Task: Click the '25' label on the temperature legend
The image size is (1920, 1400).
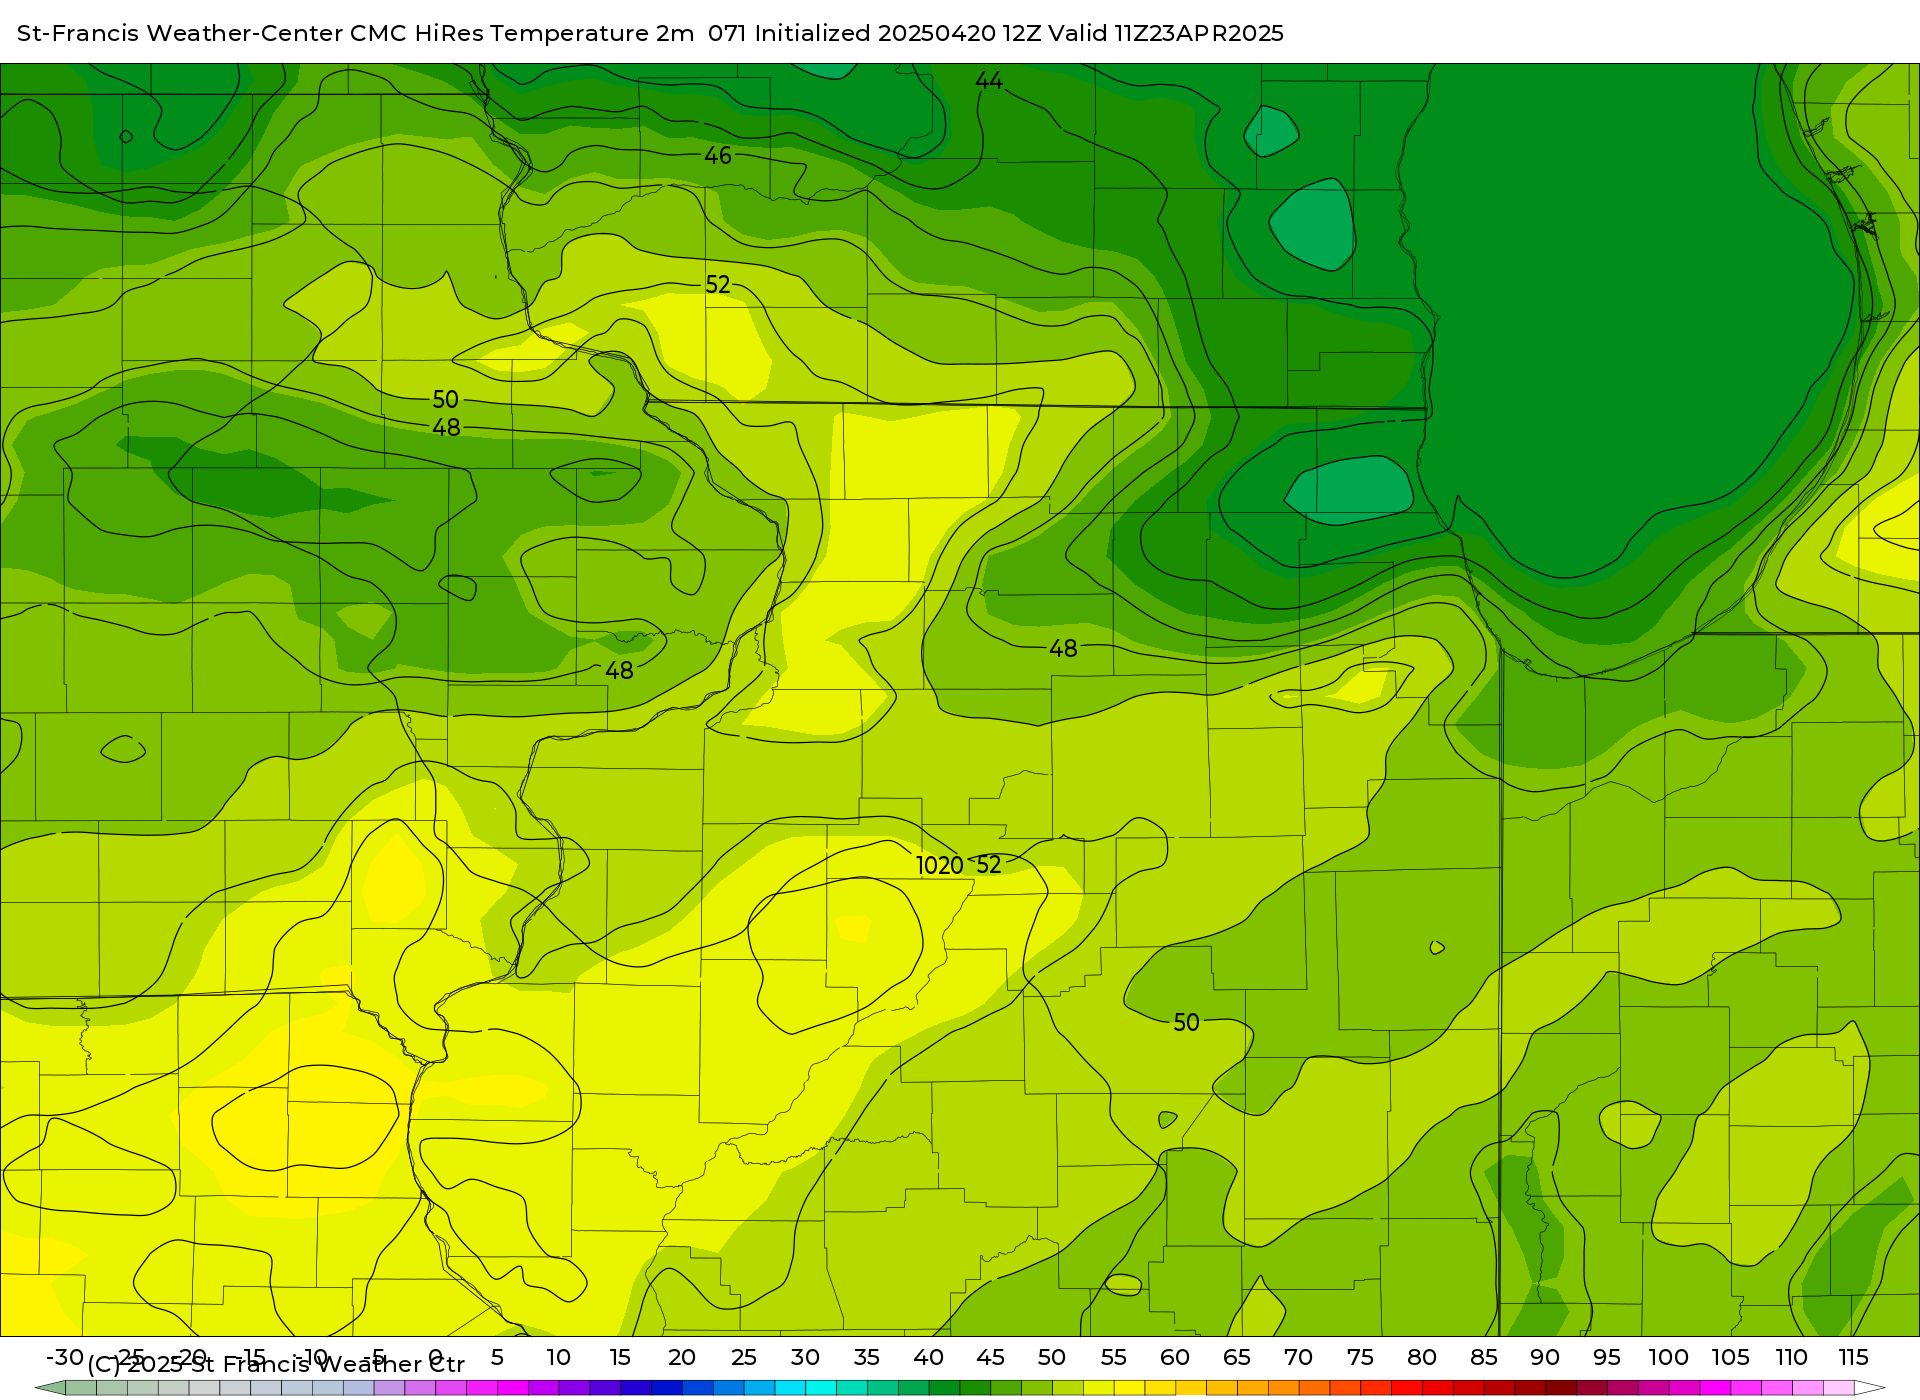Action: coord(744,1358)
